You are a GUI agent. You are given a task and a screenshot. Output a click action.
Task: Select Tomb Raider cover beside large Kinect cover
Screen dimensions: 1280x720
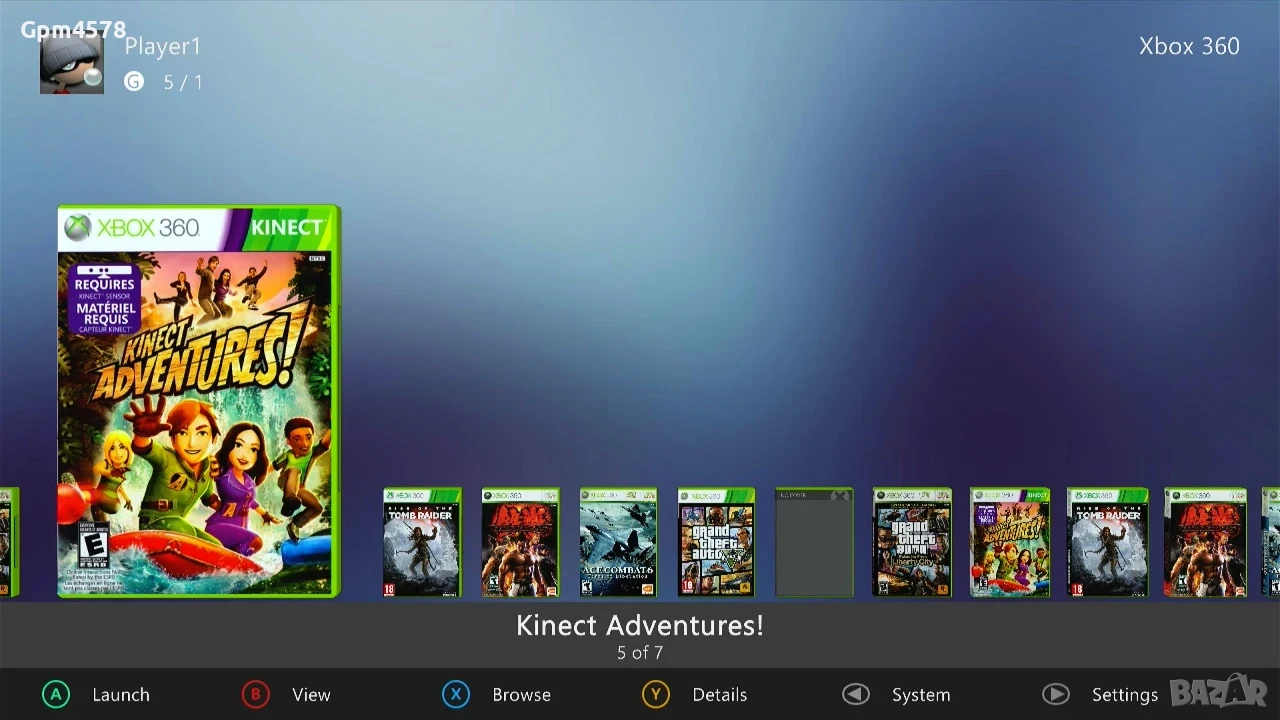click(x=422, y=543)
